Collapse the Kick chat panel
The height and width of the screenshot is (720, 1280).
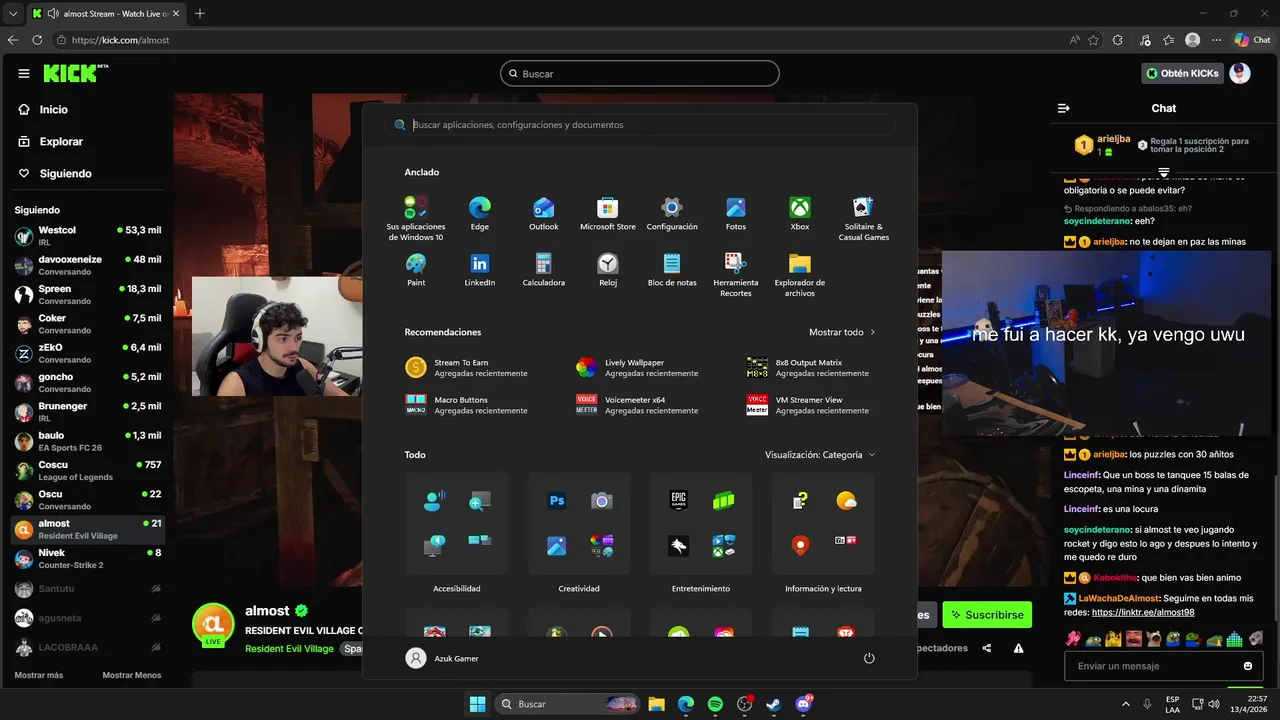[x=1064, y=108]
